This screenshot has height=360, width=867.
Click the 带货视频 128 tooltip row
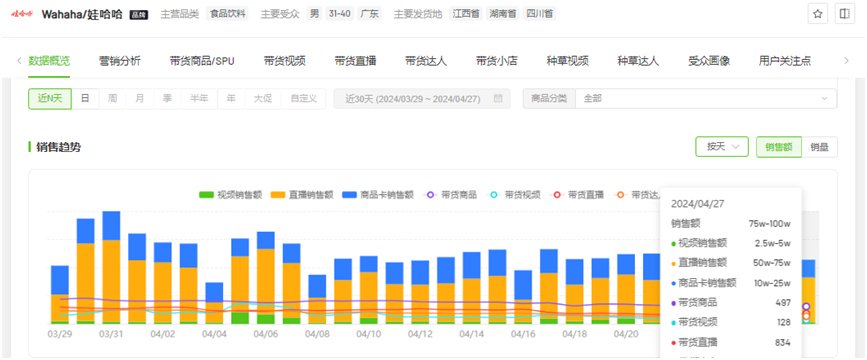pos(730,323)
